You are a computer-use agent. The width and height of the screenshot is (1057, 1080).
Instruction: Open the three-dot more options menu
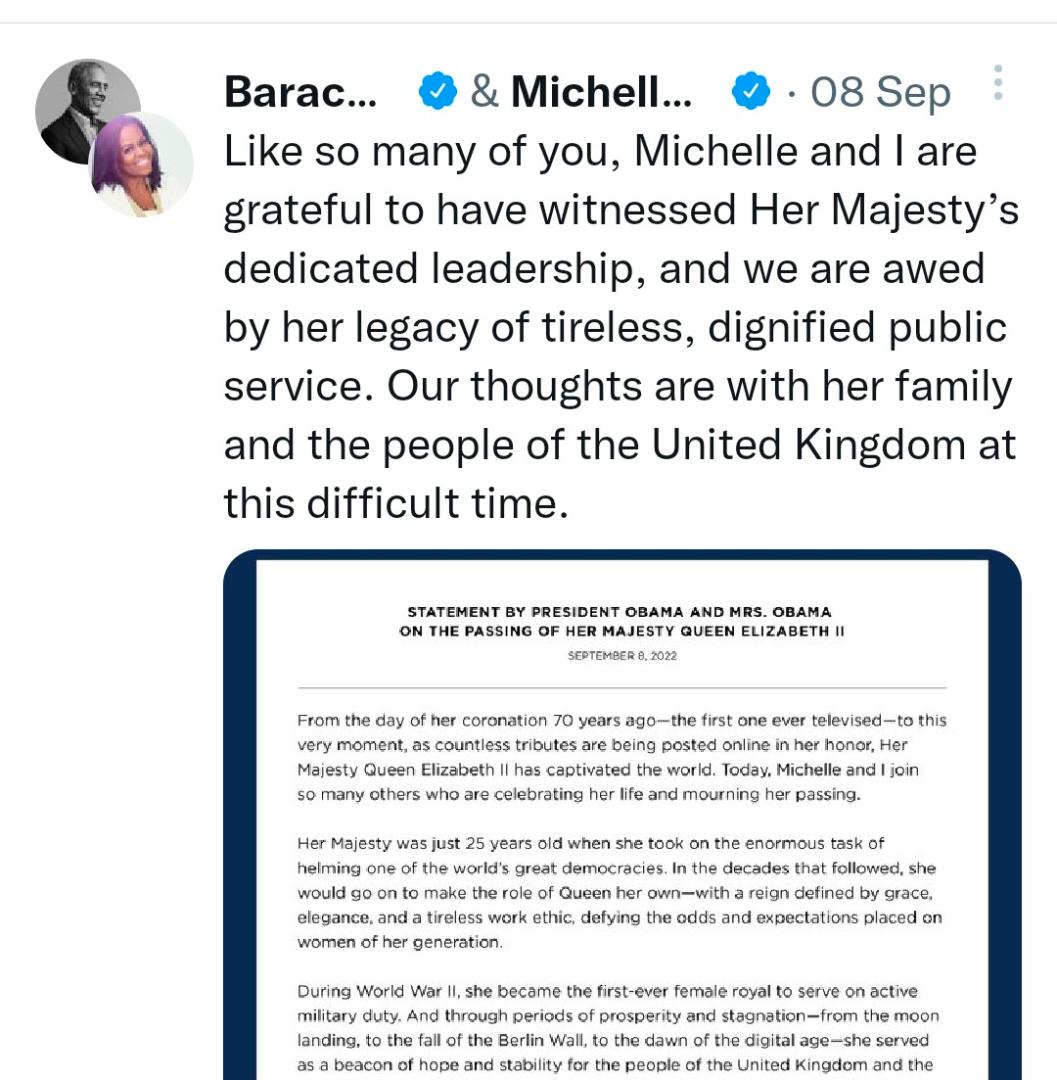997,83
